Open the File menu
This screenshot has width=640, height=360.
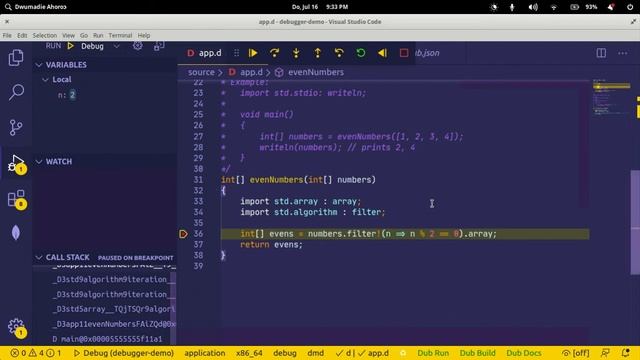(x=7, y=36)
